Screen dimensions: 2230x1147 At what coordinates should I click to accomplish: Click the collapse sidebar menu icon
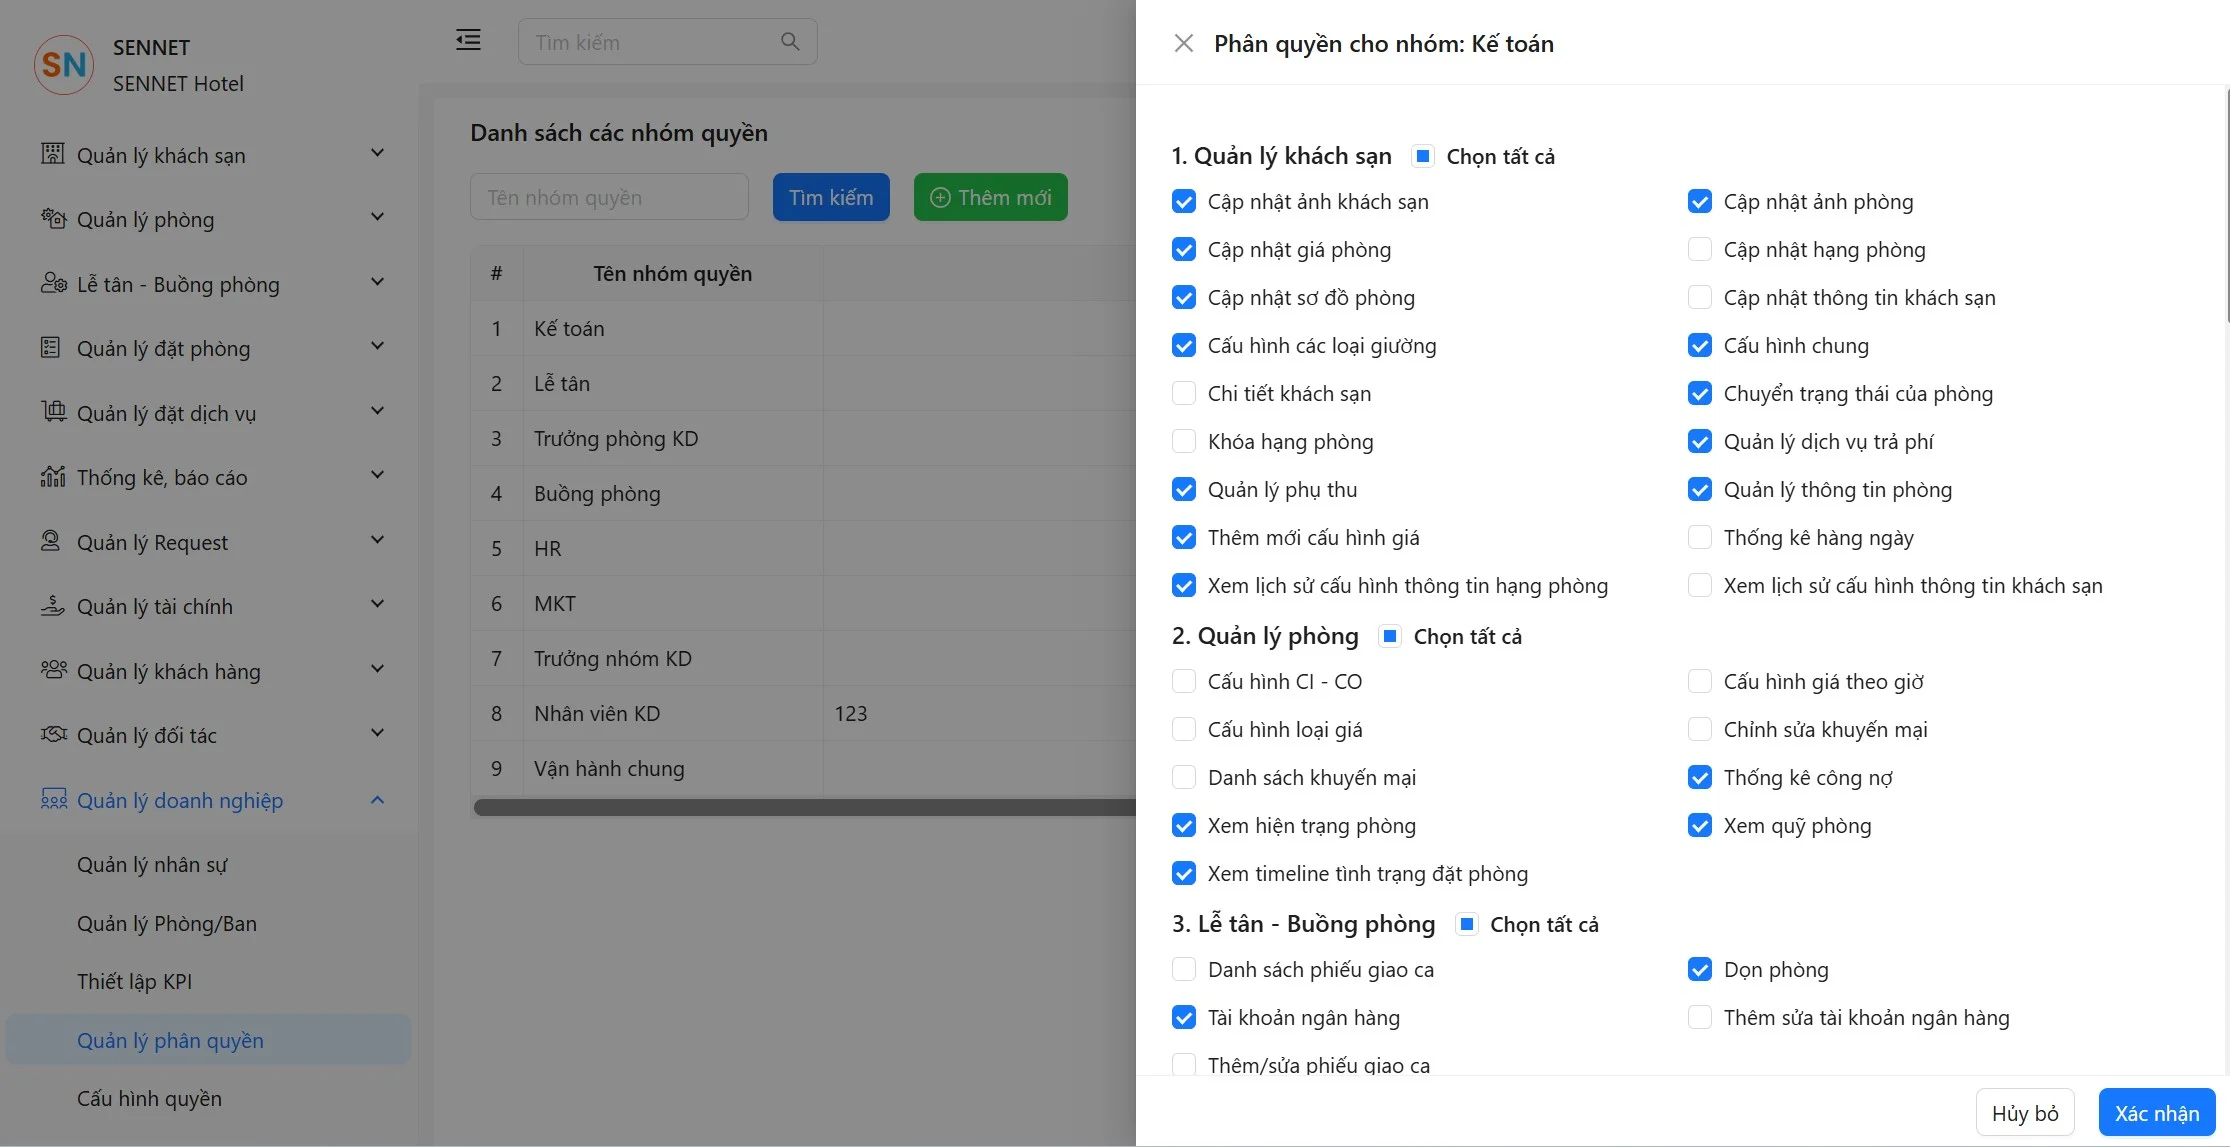pyautogui.click(x=468, y=40)
